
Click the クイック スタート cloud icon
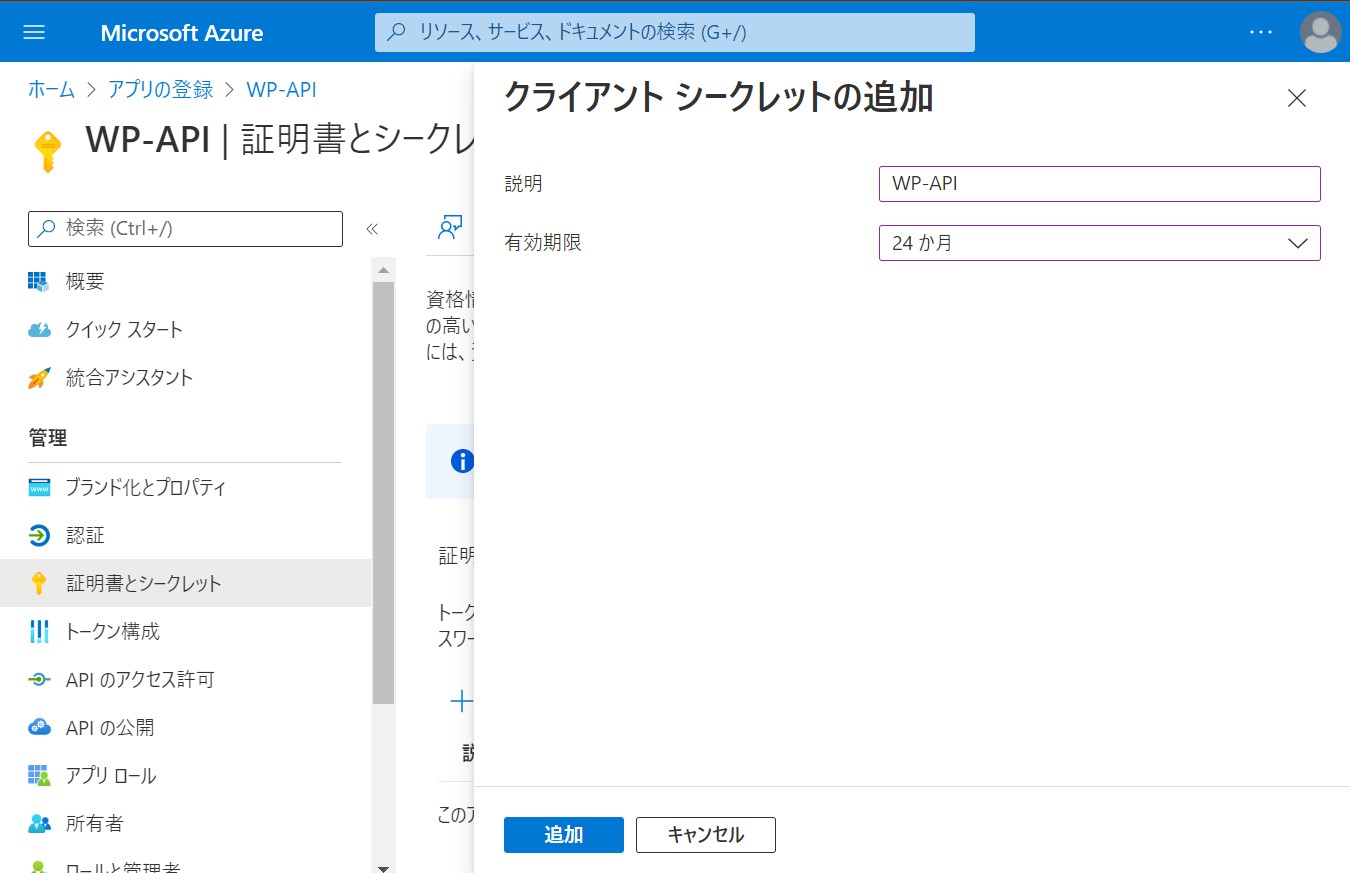coord(39,330)
